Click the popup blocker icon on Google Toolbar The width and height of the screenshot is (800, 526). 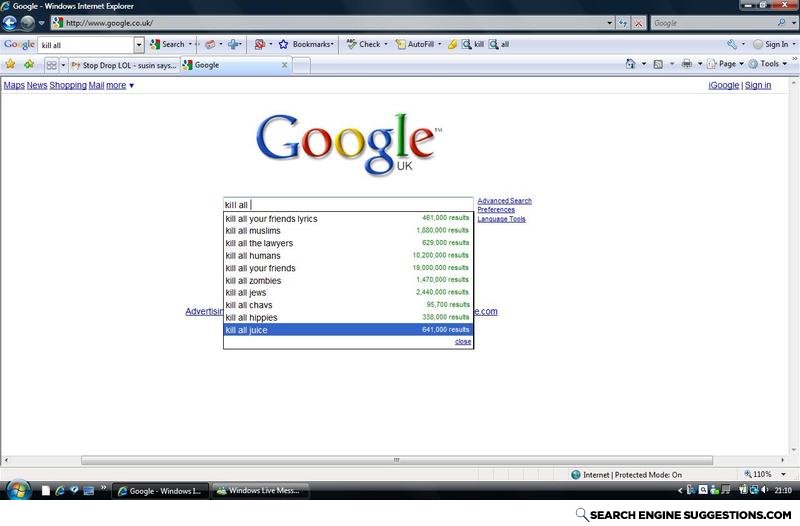click(x=260, y=44)
